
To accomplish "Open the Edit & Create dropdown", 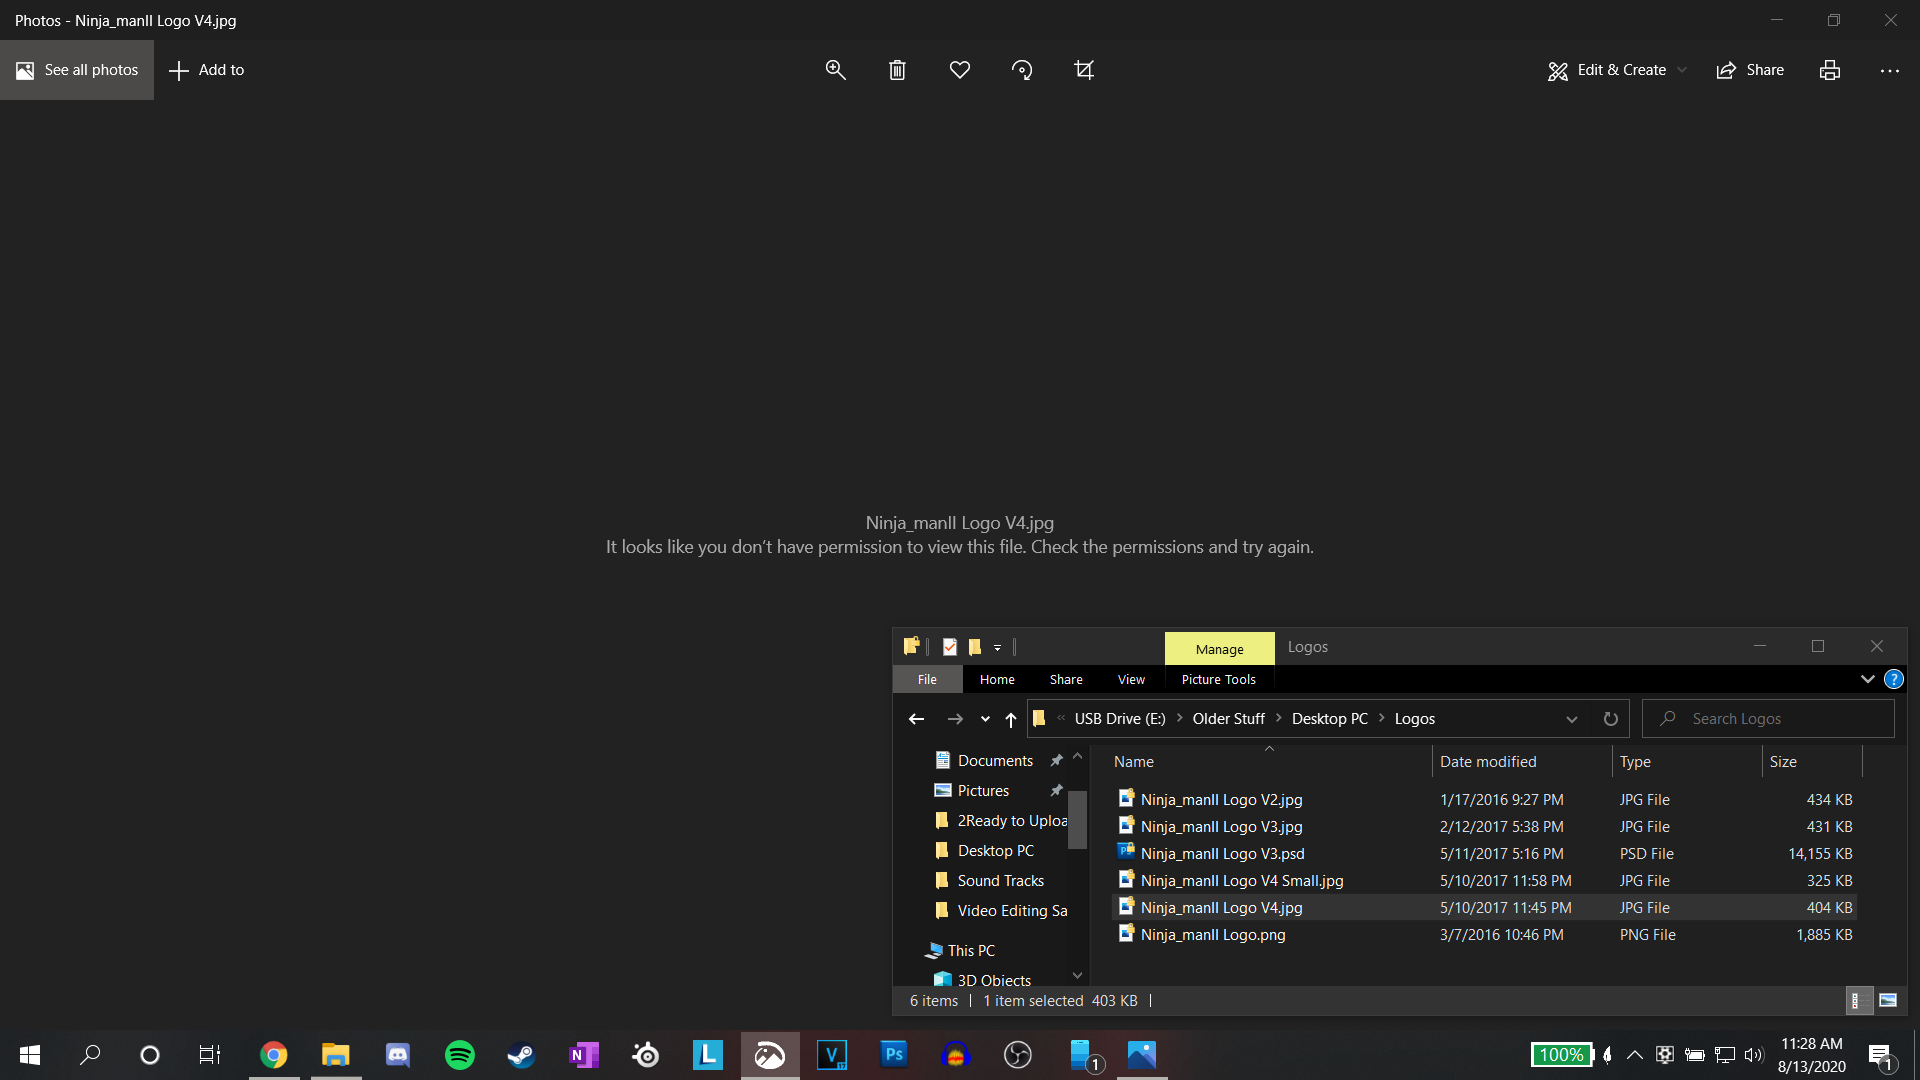I will pos(1617,70).
